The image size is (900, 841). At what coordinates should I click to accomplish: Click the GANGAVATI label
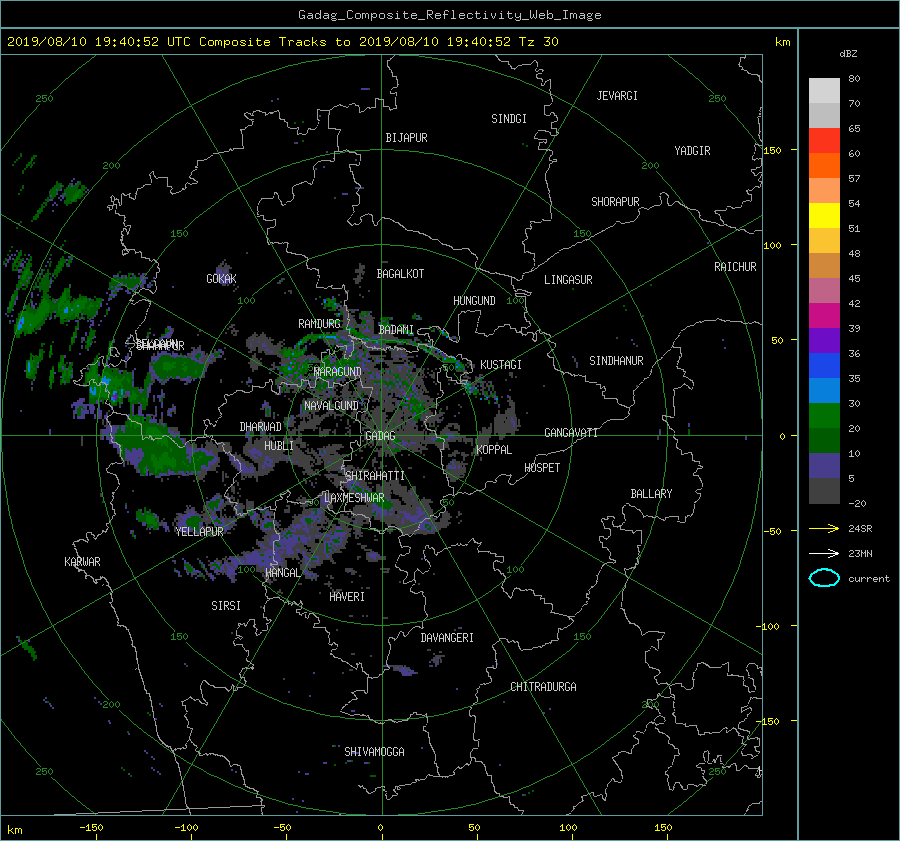coord(571,433)
